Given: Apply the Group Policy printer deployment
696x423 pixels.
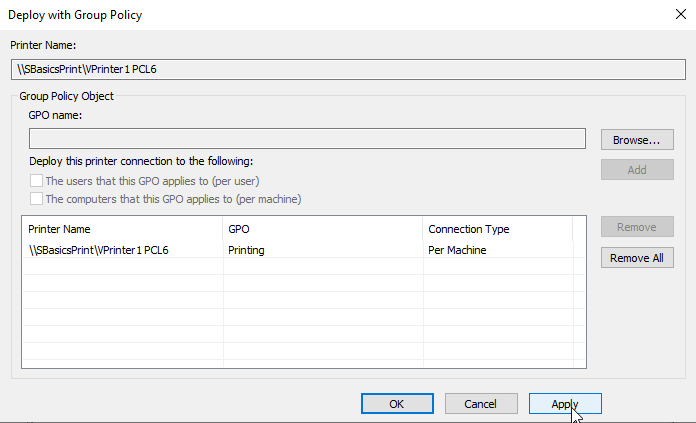Looking at the screenshot, I should coord(565,403).
